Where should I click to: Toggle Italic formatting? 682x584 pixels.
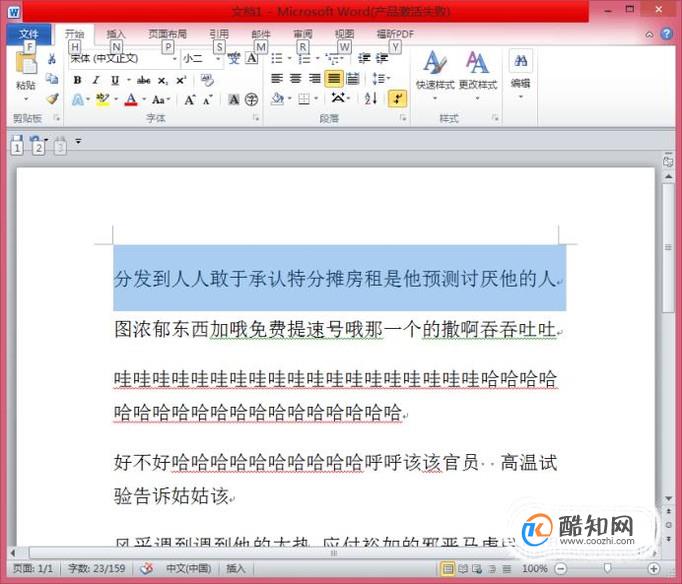coord(96,80)
